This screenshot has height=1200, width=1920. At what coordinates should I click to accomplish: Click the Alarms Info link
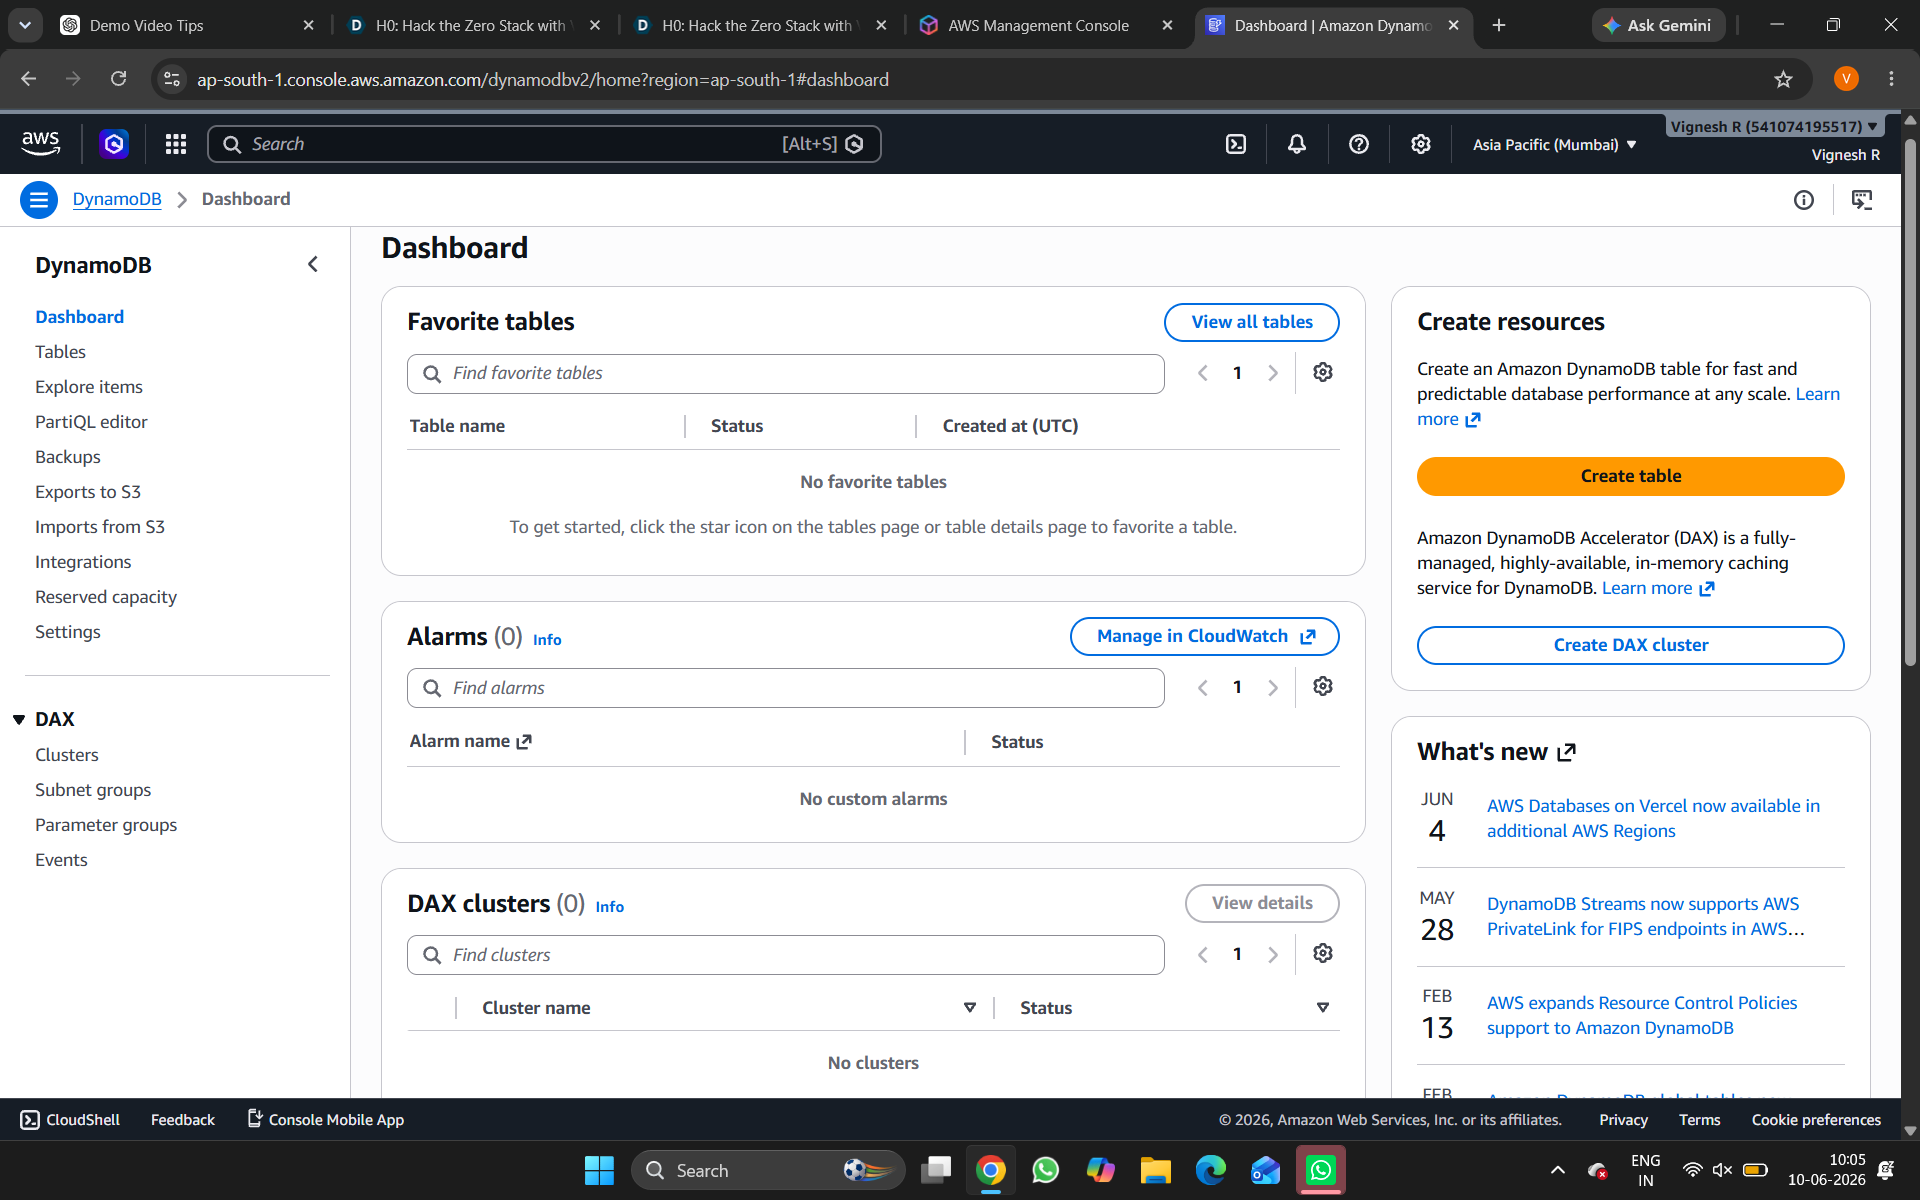point(547,640)
